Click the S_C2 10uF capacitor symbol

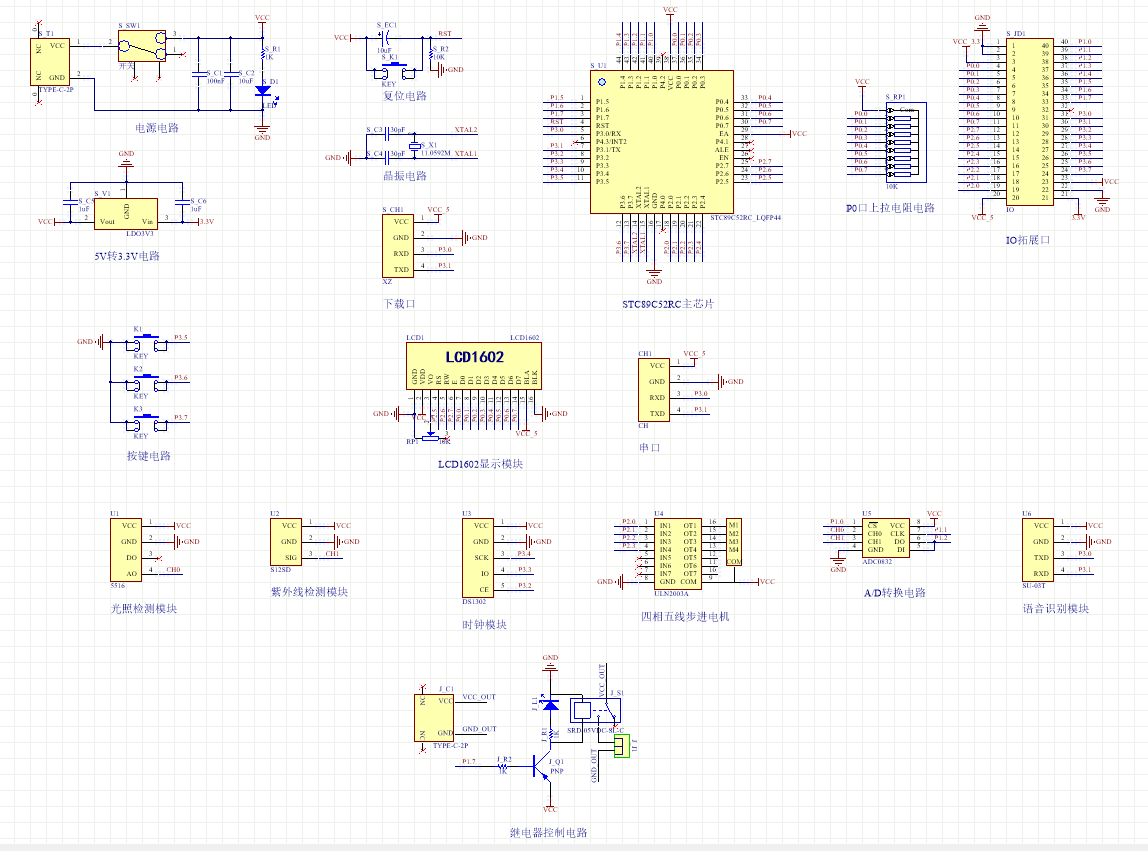(x=231, y=74)
